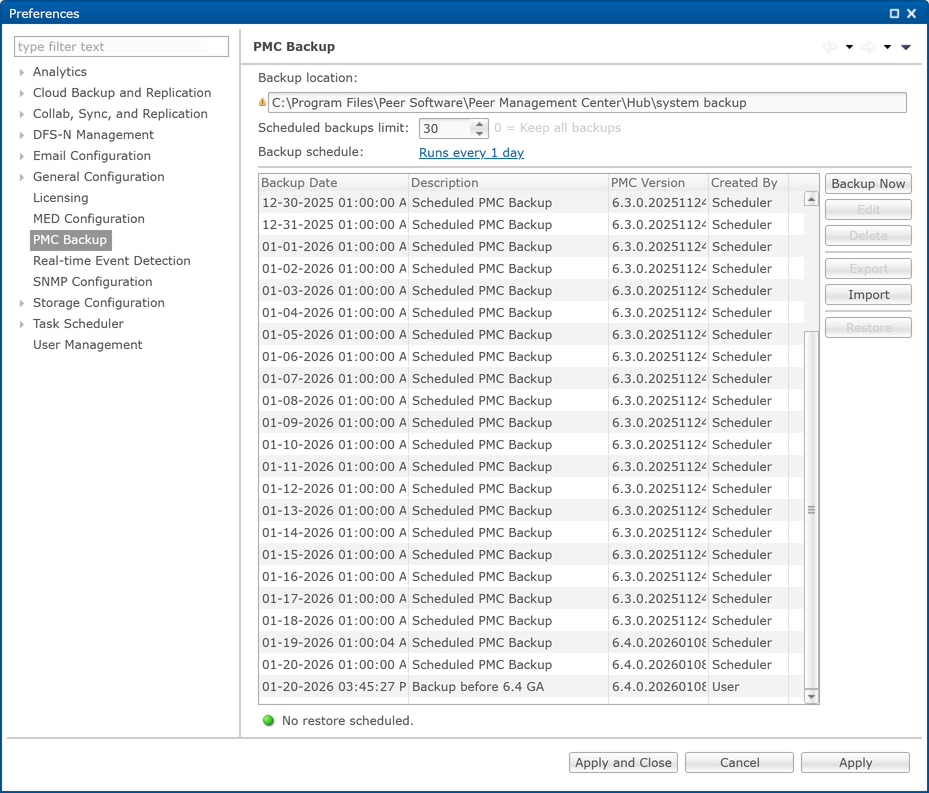
Task: Click the scroll down arrow of backup table
Action: [811, 697]
